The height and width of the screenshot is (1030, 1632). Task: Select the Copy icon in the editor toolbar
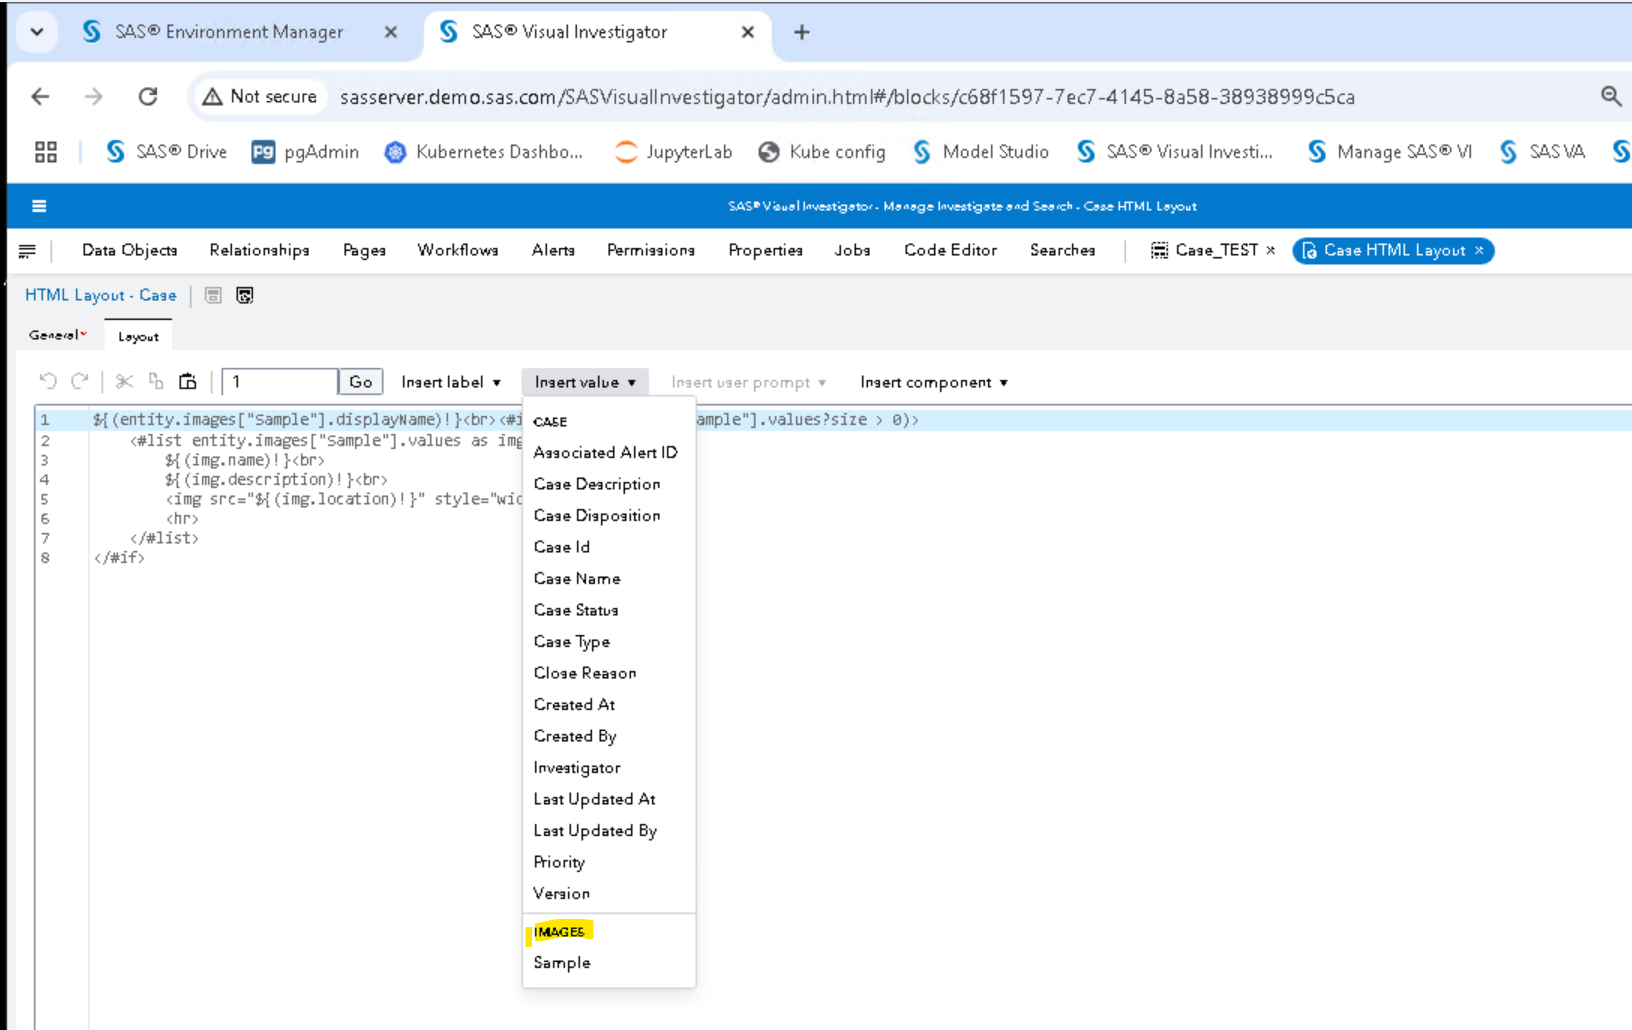[x=154, y=381]
